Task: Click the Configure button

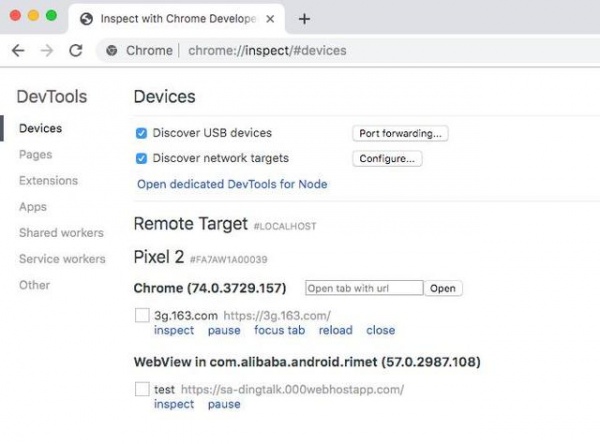Action: point(387,158)
